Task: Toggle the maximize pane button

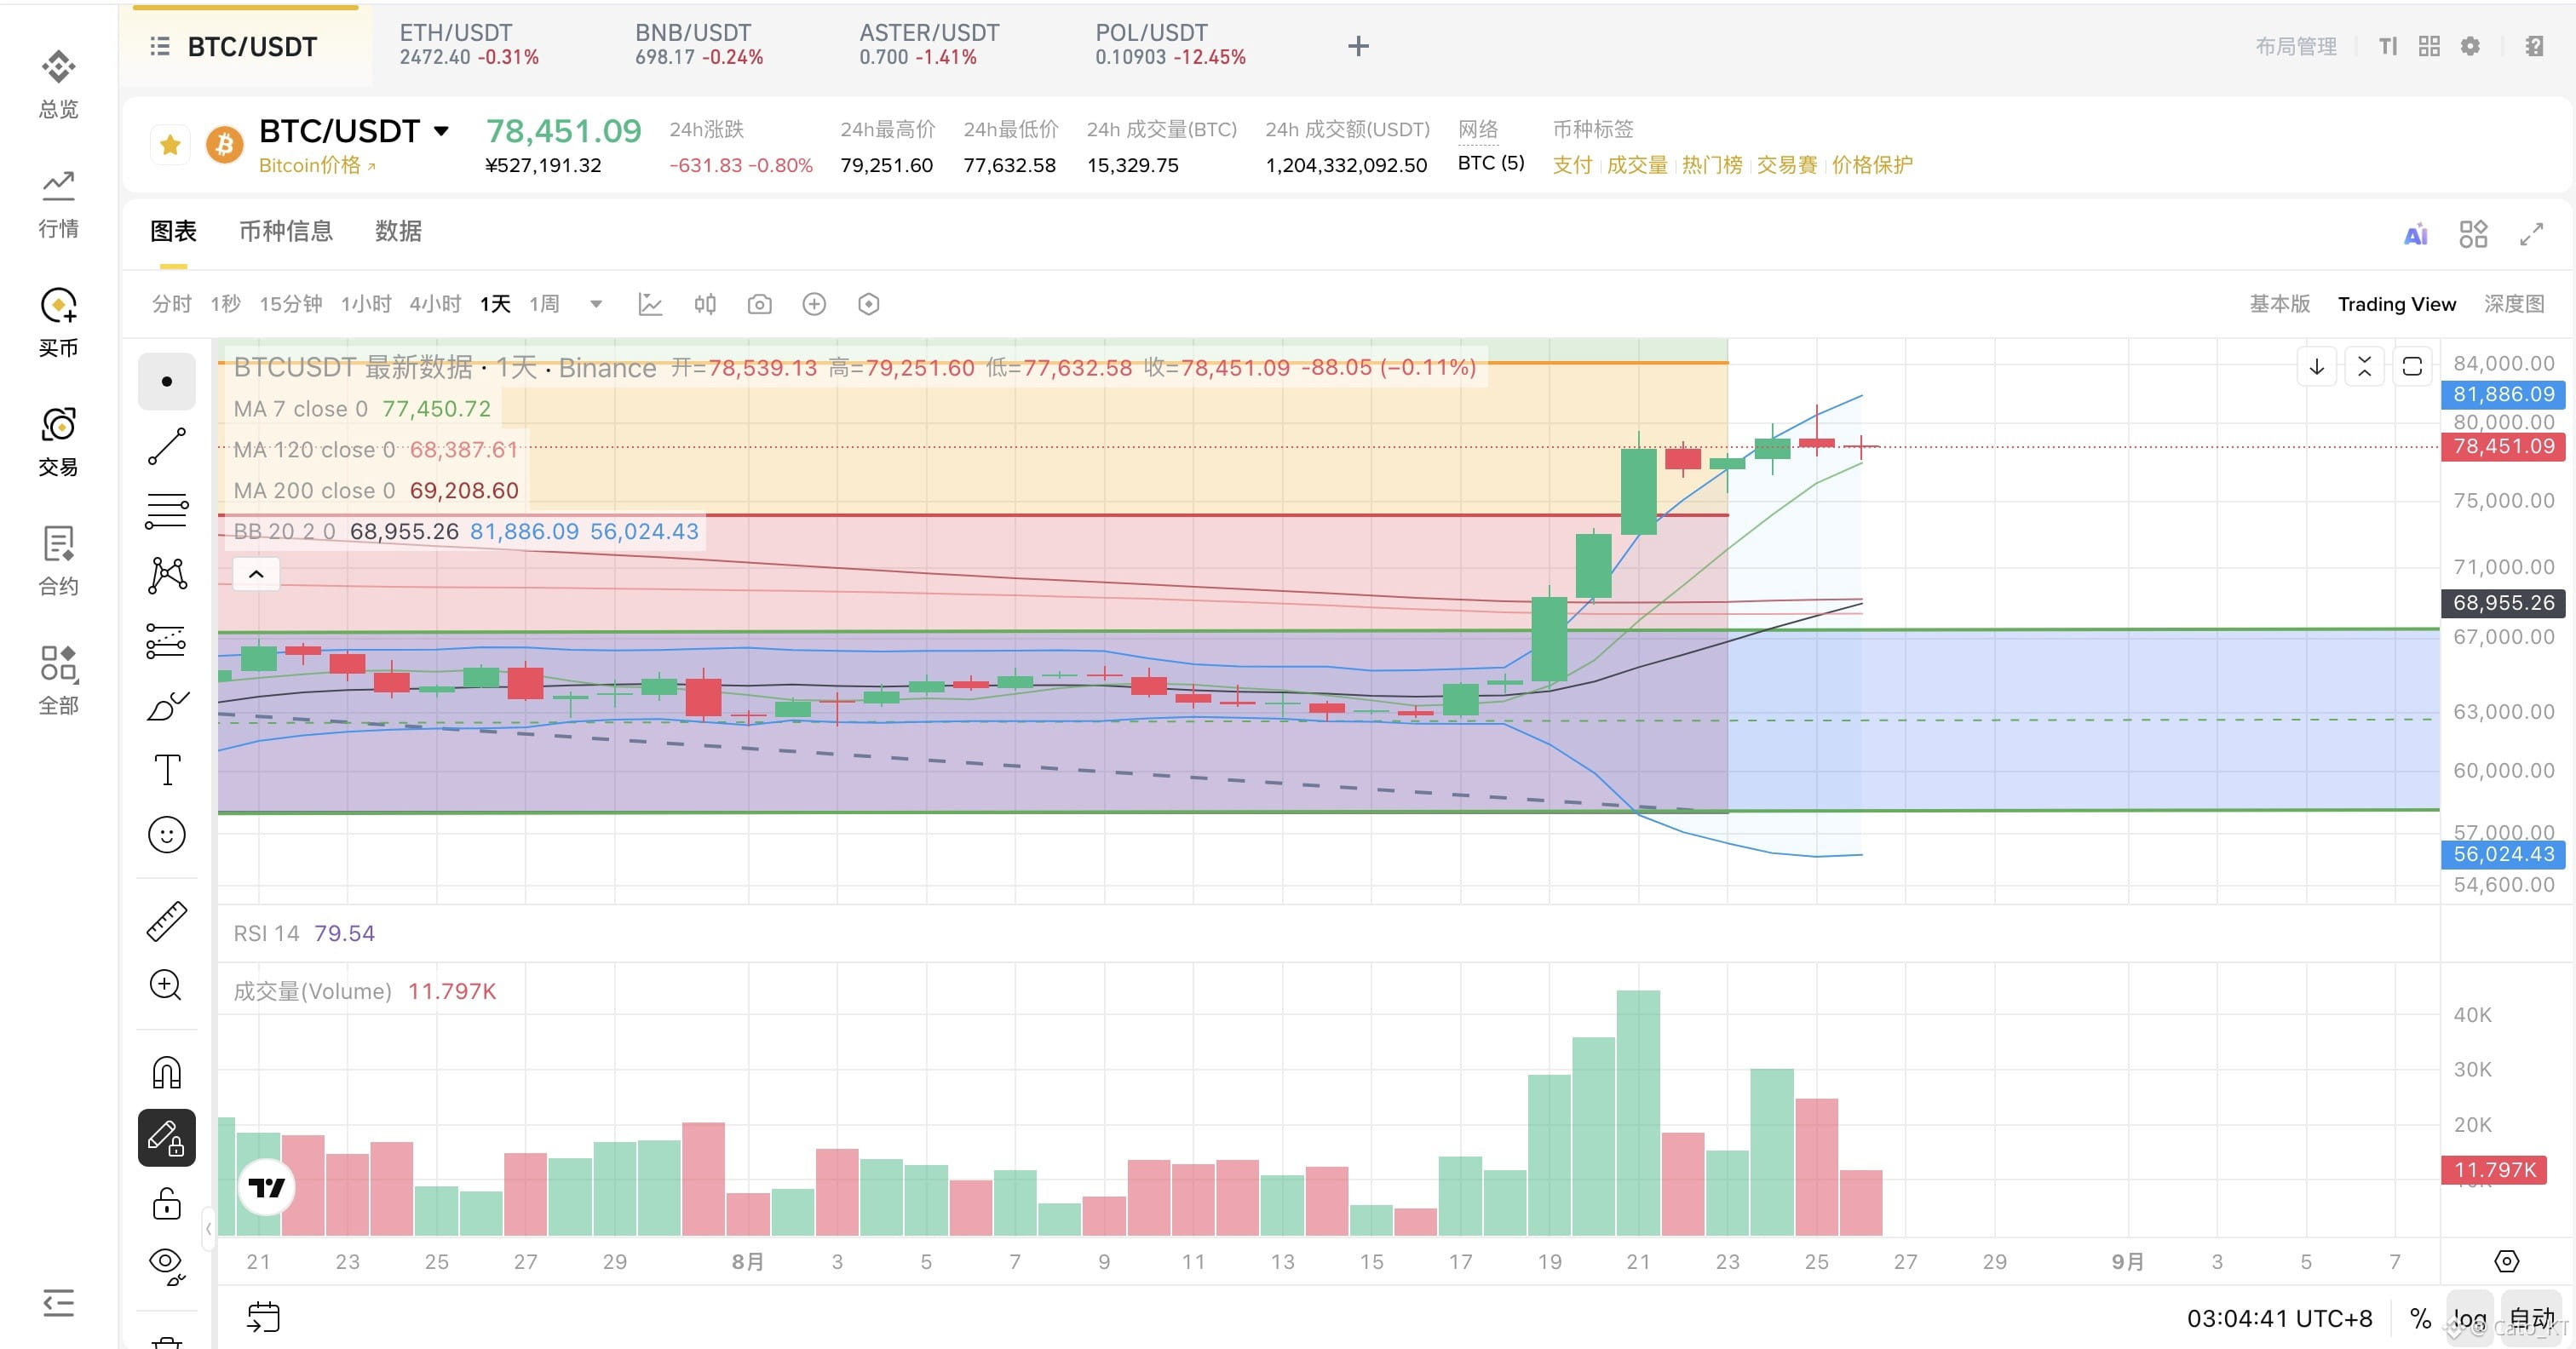Action: pyautogui.click(x=2412, y=367)
